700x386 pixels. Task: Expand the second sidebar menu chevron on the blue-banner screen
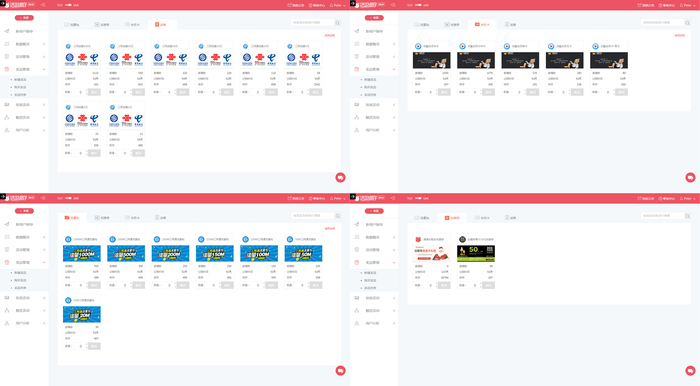(x=44, y=237)
